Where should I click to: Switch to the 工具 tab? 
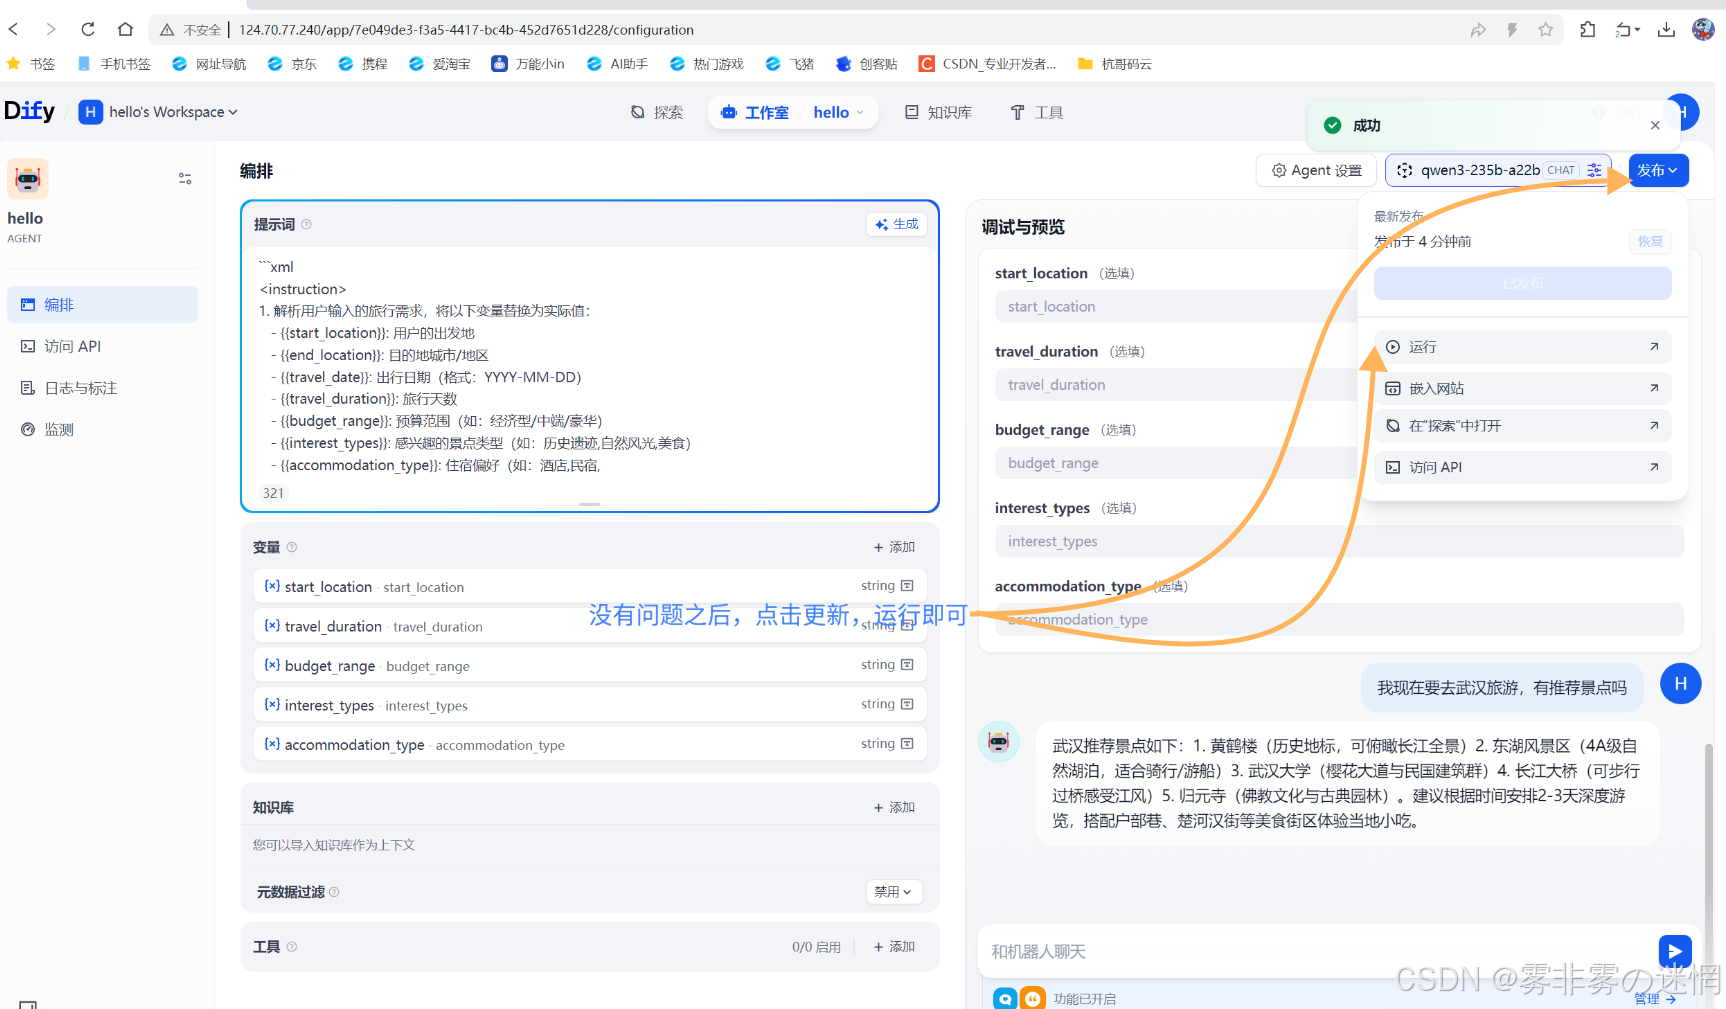tap(1037, 112)
